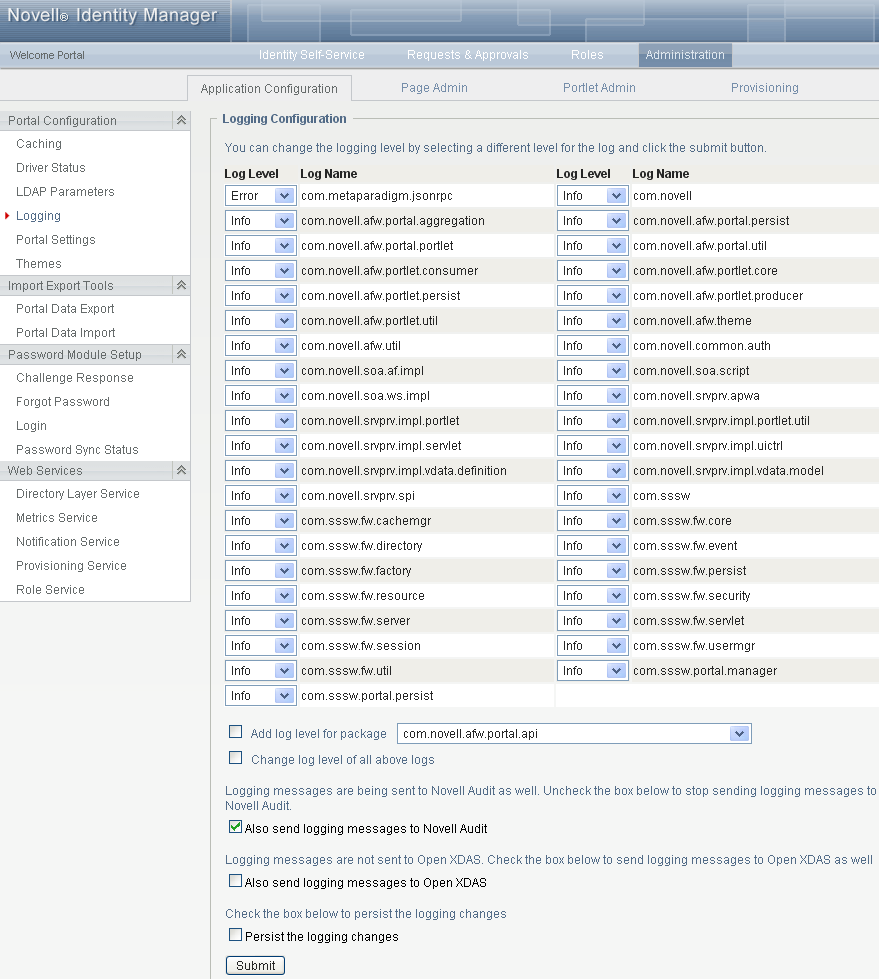Open the package dropdown showing com.novell.afw.portal.api

coord(574,734)
